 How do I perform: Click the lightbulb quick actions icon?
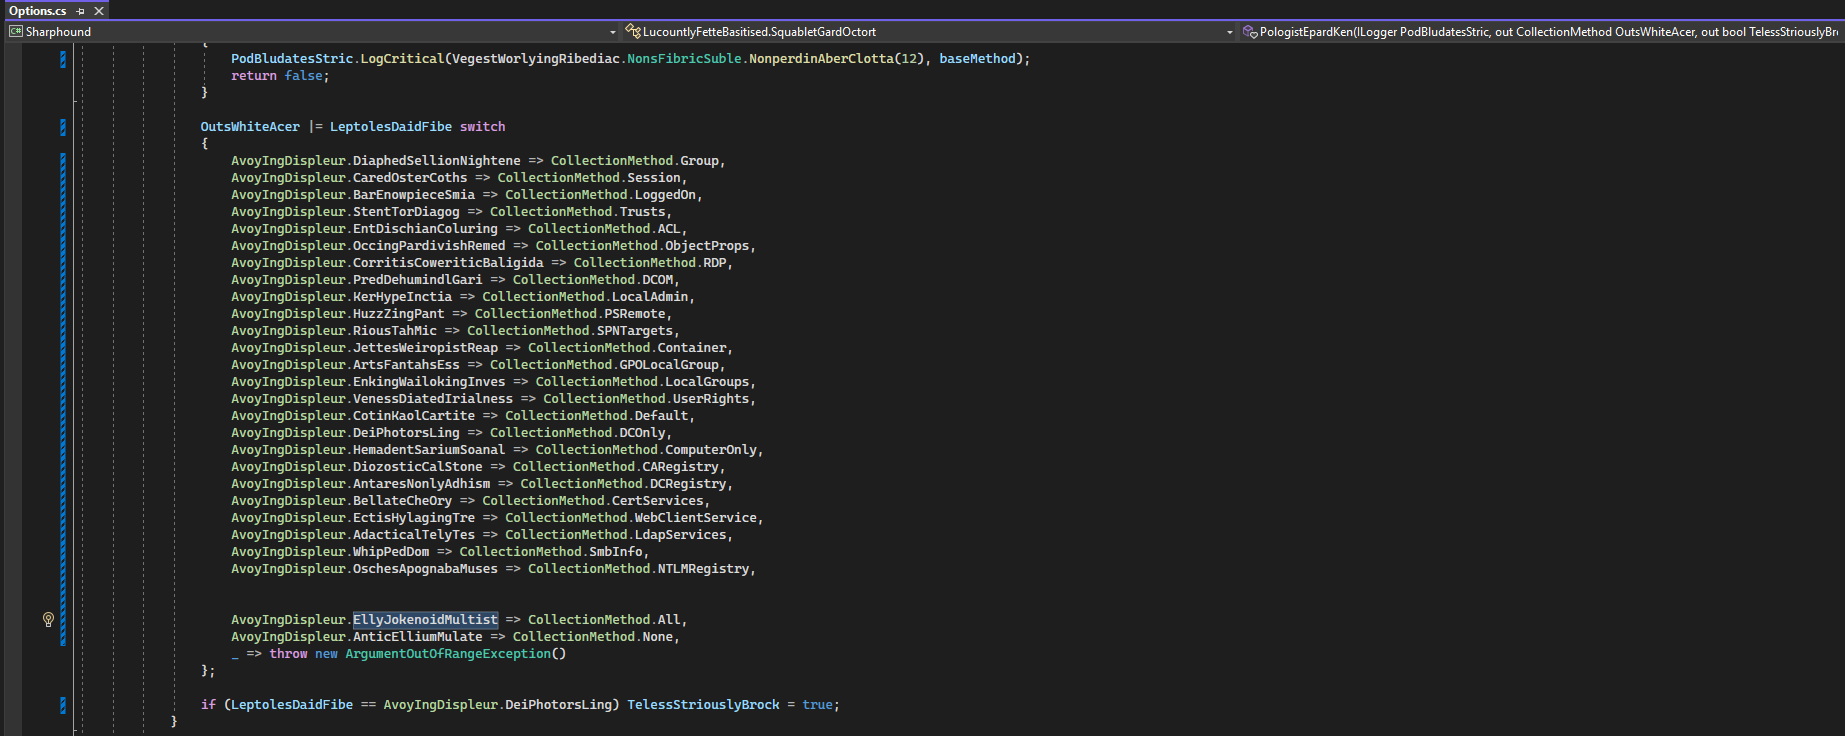(x=48, y=620)
